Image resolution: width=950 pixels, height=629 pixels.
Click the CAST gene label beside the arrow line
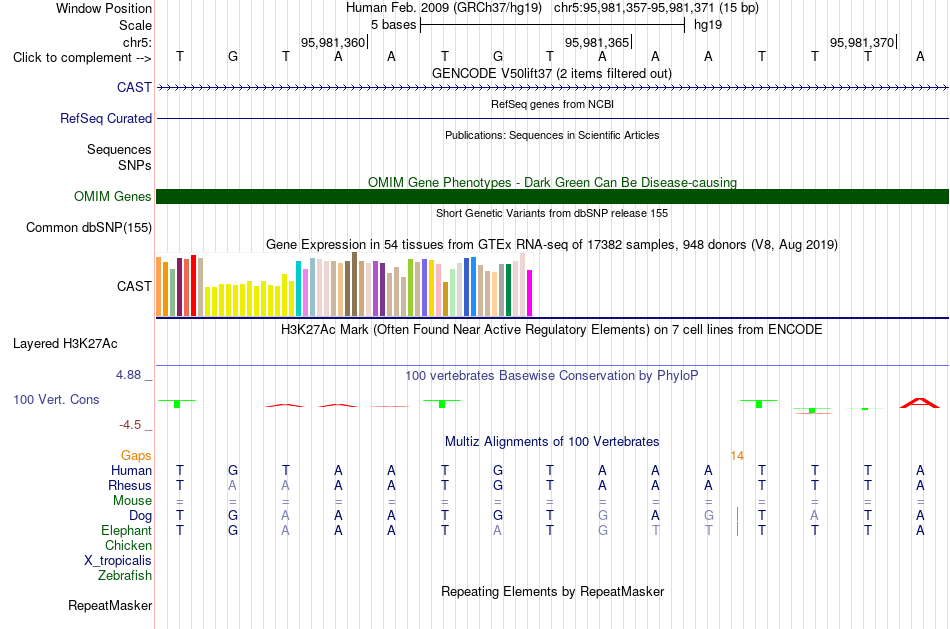pos(134,87)
